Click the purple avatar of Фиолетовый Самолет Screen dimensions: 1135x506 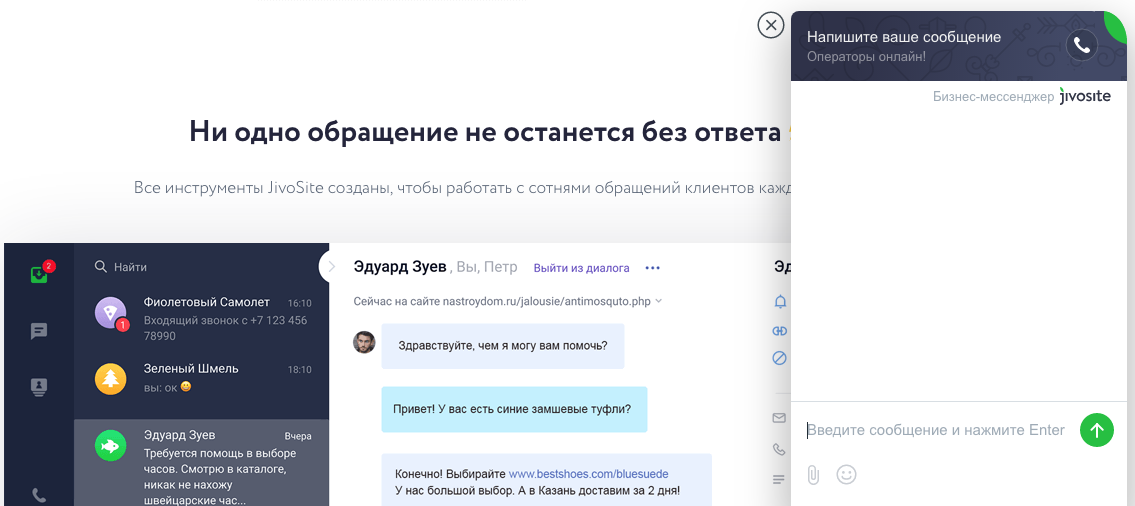pos(111,313)
